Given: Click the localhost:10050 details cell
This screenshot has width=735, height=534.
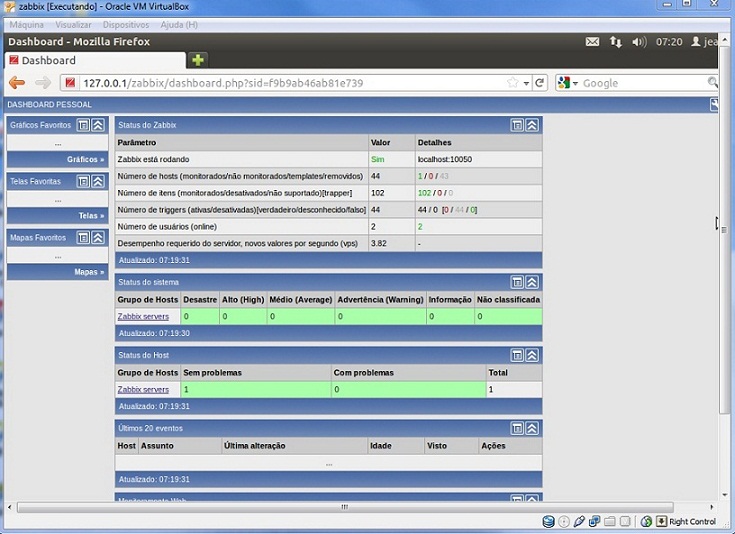Looking at the screenshot, I should (x=479, y=159).
